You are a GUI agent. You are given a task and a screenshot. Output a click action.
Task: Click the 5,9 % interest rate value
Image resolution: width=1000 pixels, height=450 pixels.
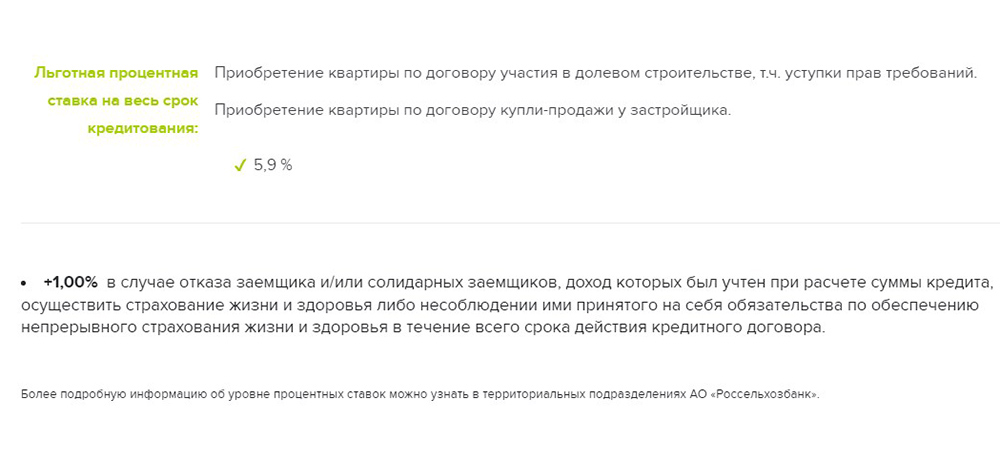point(273,166)
